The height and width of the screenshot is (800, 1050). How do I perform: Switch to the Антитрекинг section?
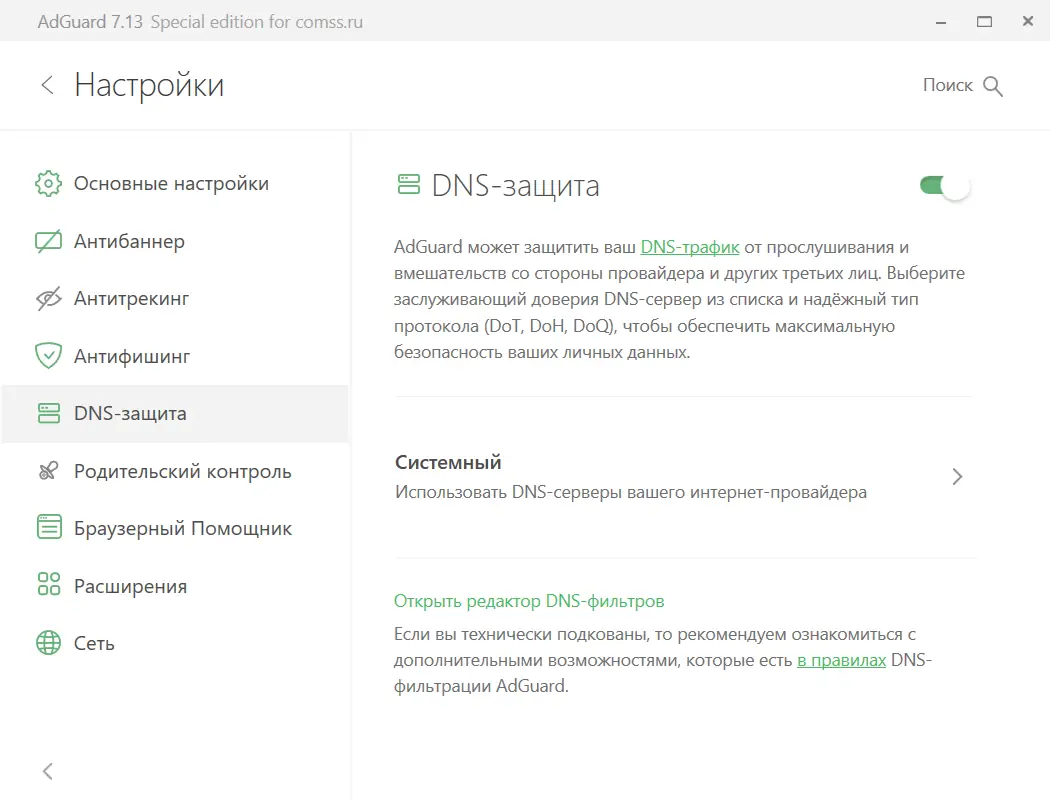[x=175, y=299]
